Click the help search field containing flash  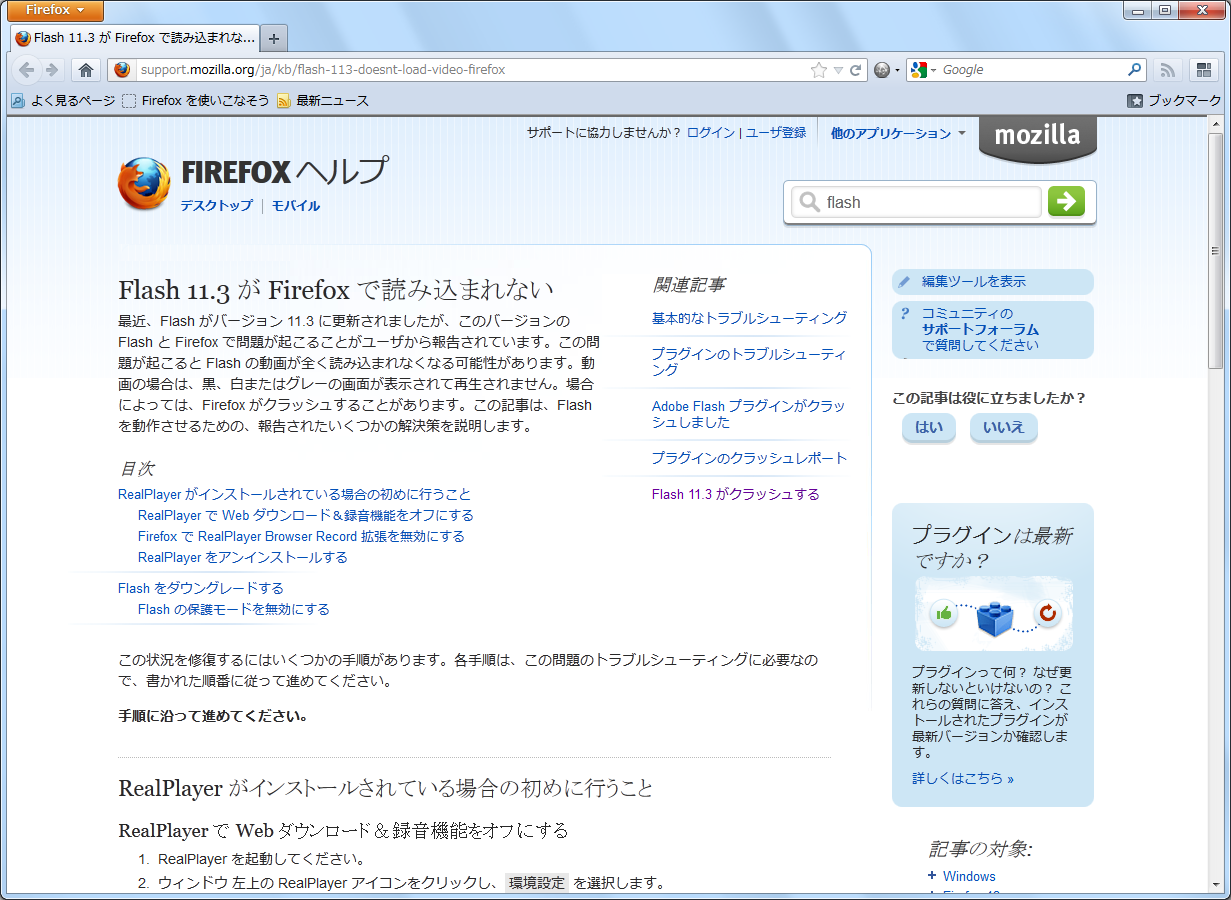tap(916, 202)
